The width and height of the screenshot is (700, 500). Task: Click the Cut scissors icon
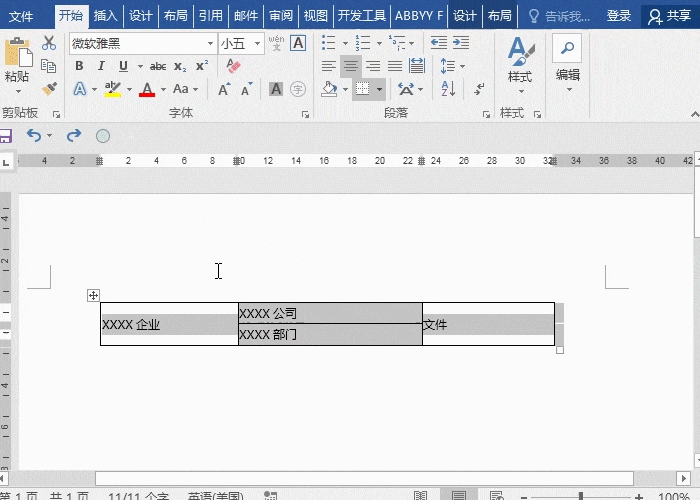[49, 43]
